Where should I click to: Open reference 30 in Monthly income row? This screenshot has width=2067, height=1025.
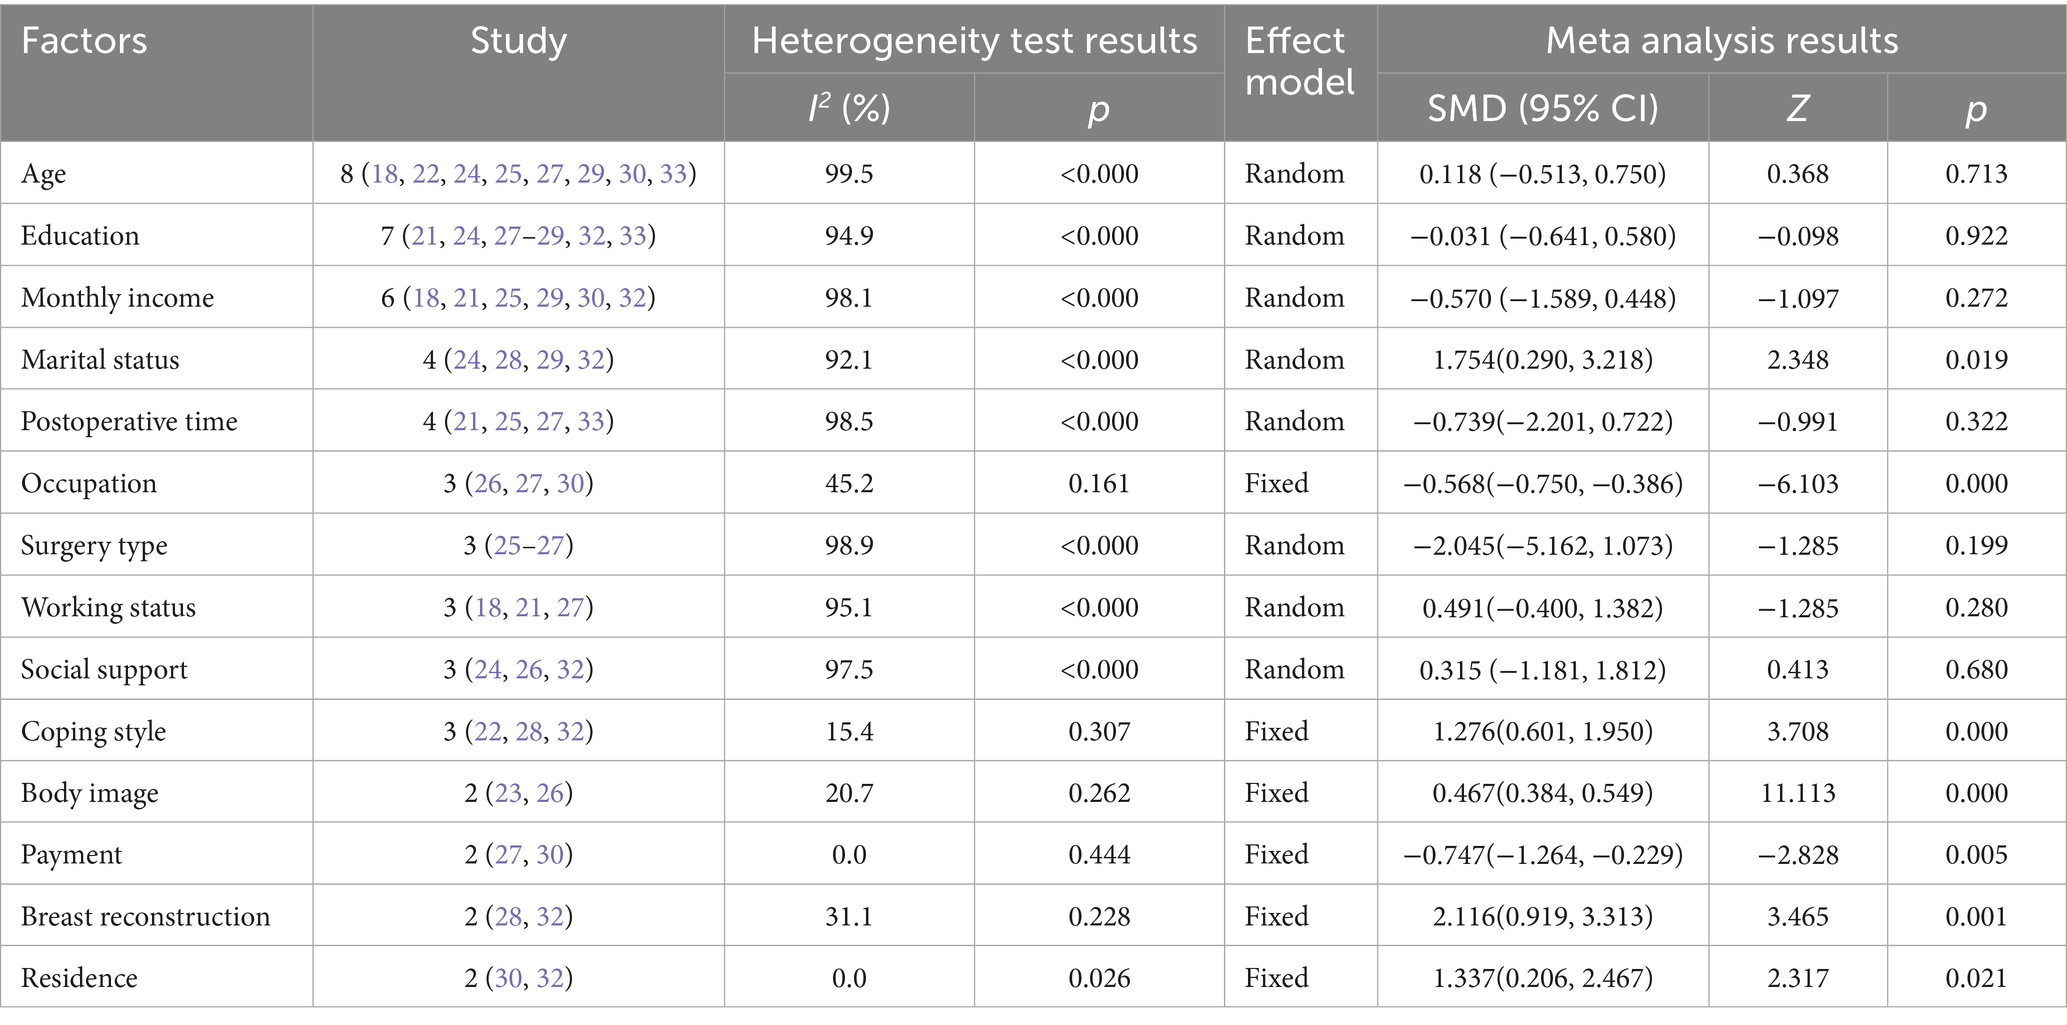tap(591, 298)
